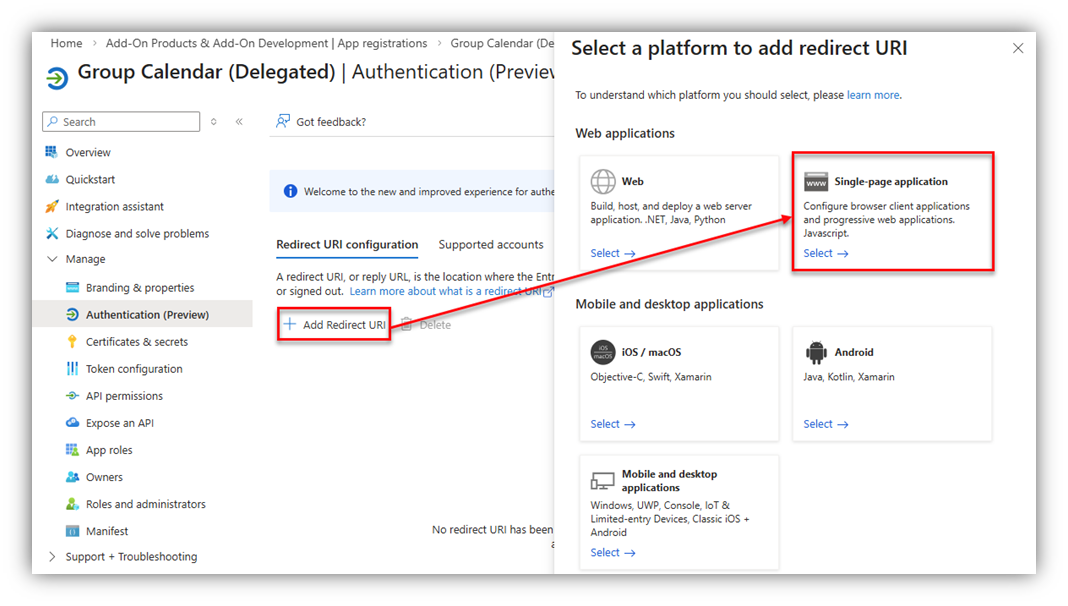The image size is (1068, 606).
Task: Click the Got feedback person icon
Action: click(283, 121)
